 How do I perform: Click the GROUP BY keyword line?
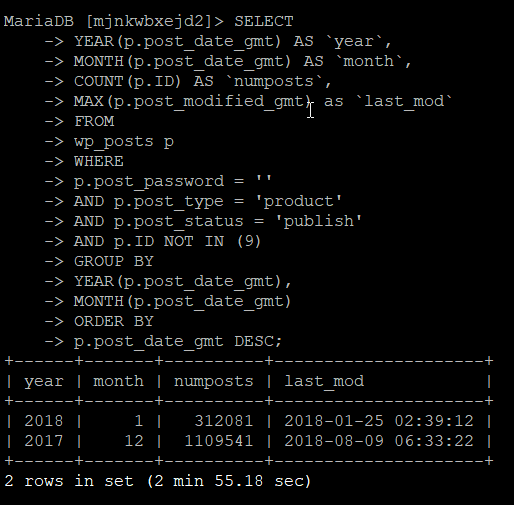point(114,262)
